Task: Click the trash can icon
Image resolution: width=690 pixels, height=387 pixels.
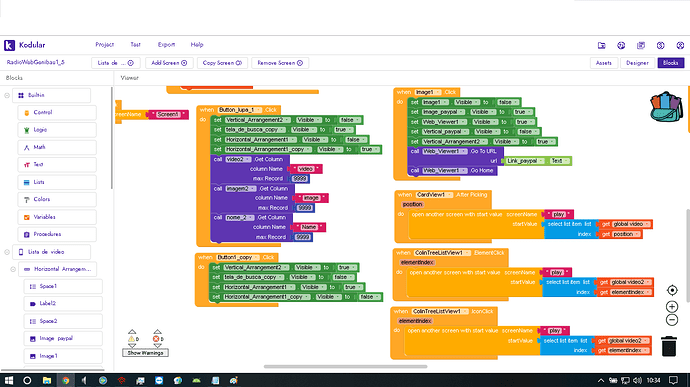Action: [669, 346]
